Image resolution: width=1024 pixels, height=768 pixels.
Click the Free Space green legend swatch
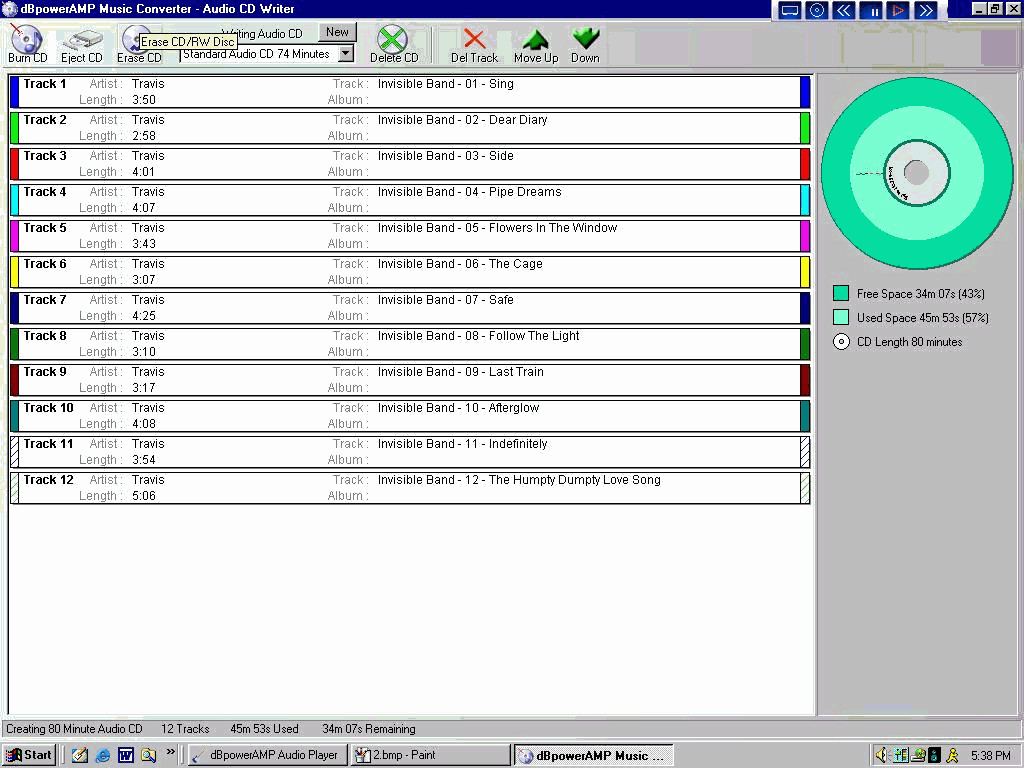[841, 293]
